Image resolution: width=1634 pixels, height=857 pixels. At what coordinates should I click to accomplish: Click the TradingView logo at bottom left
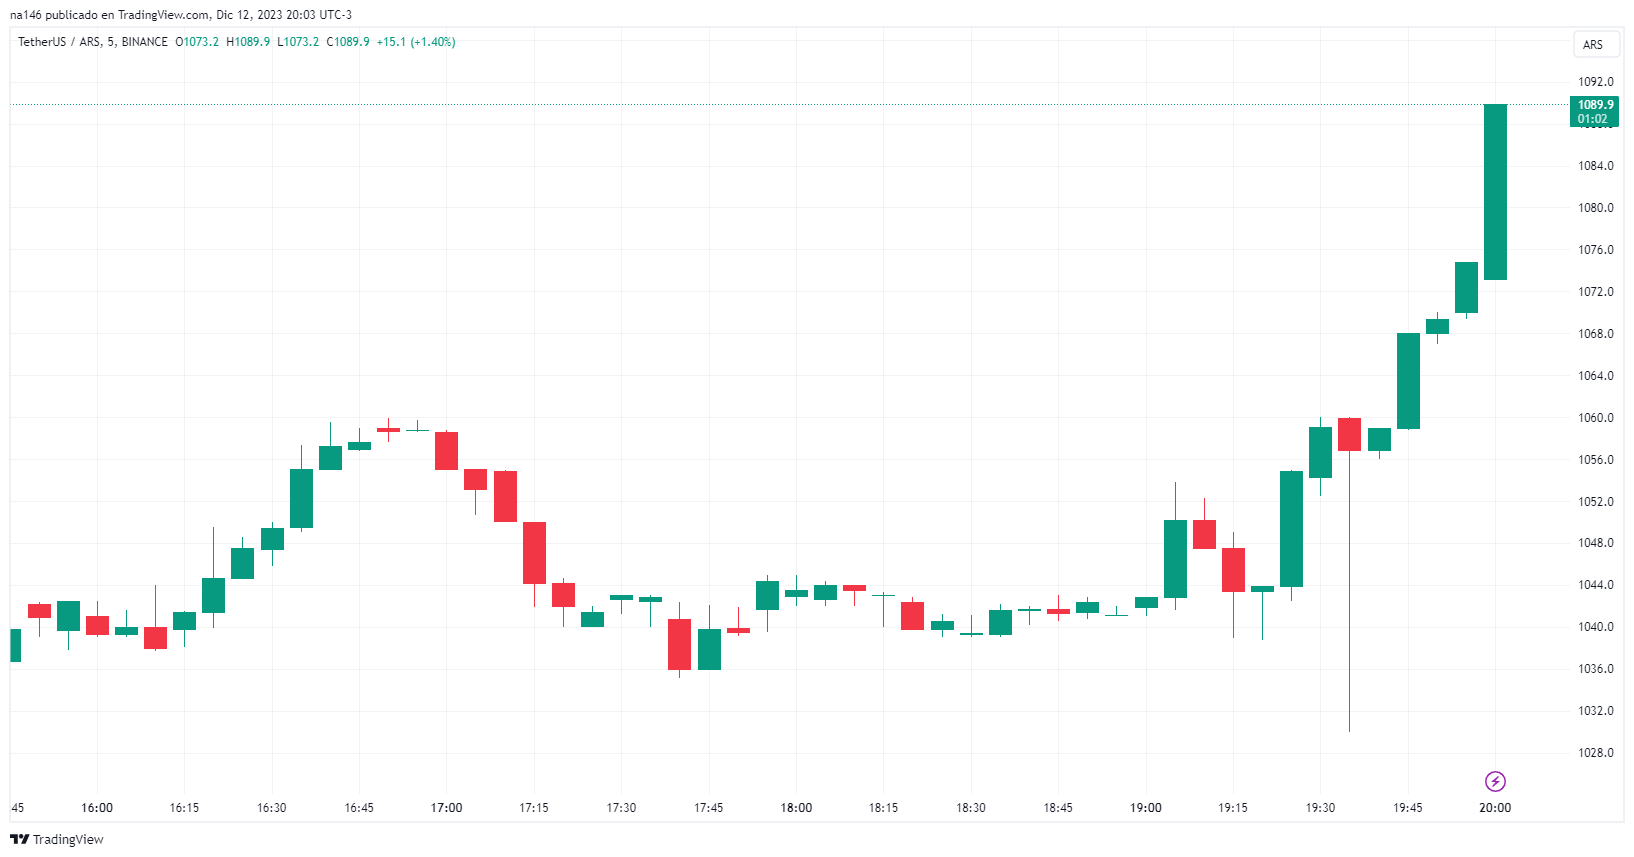(x=57, y=839)
